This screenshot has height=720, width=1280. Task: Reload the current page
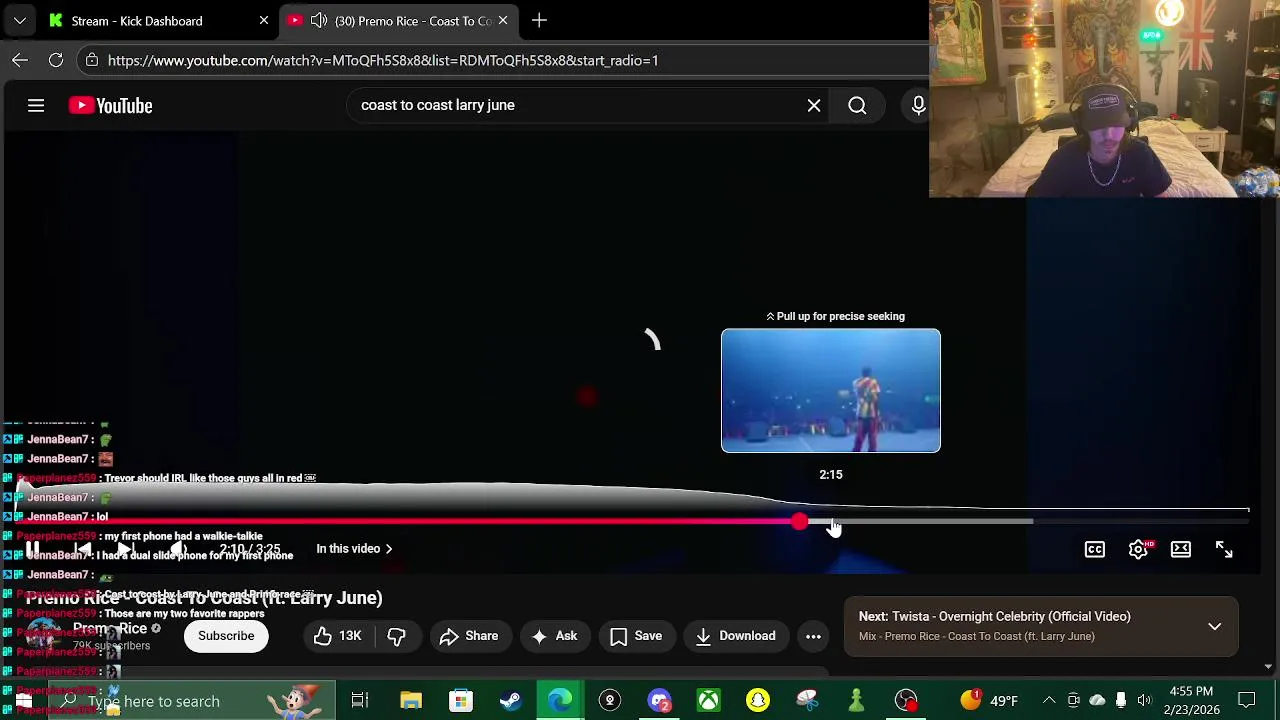click(56, 60)
